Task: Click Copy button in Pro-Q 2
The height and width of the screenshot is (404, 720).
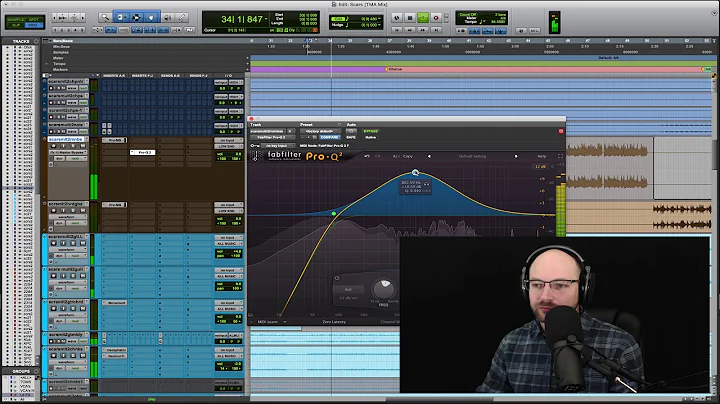Action: click(x=408, y=157)
